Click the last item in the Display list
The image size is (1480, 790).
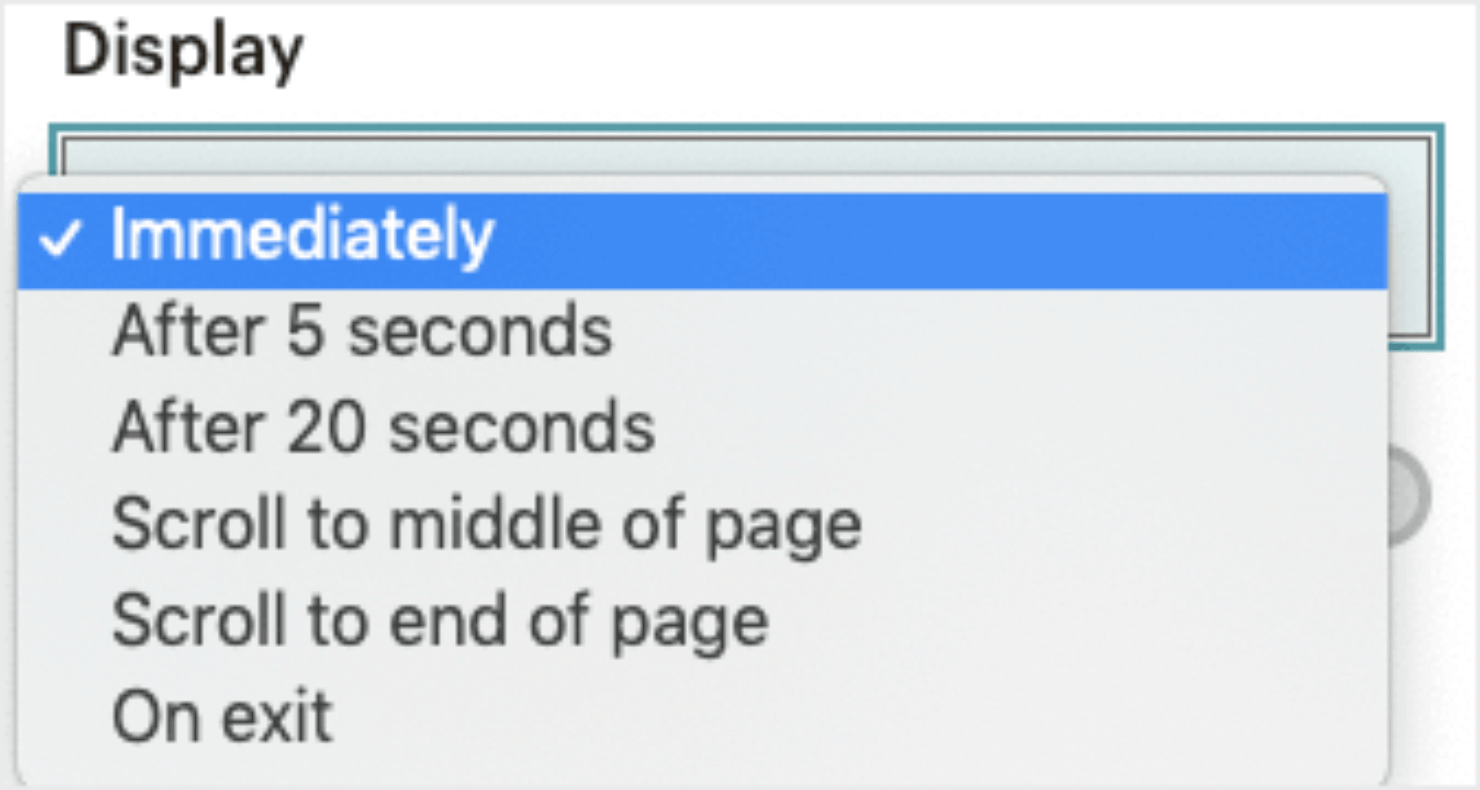click(222, 716)
